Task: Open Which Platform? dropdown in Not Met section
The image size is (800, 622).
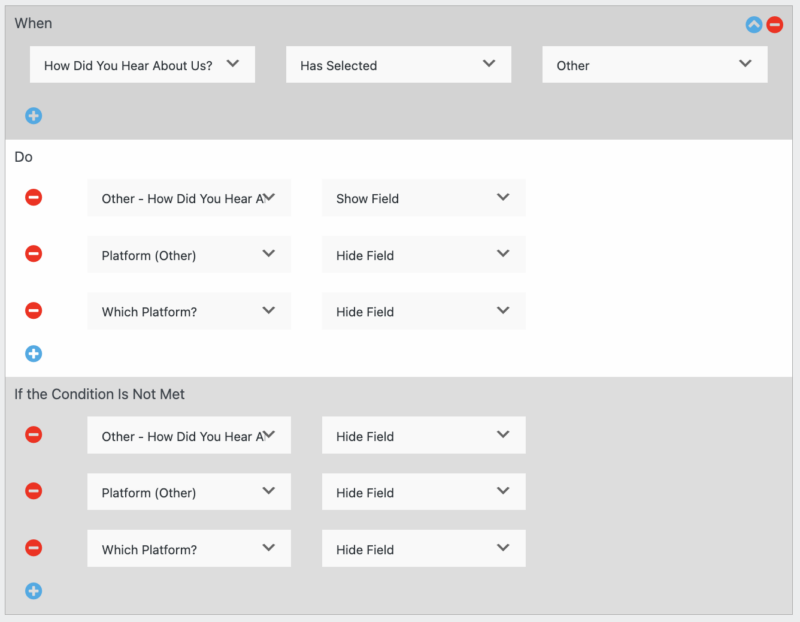Action: pos(189,548)
